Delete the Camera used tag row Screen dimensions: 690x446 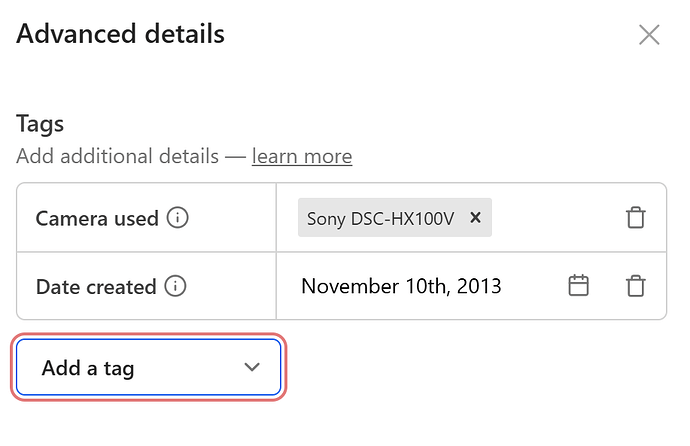635,217
